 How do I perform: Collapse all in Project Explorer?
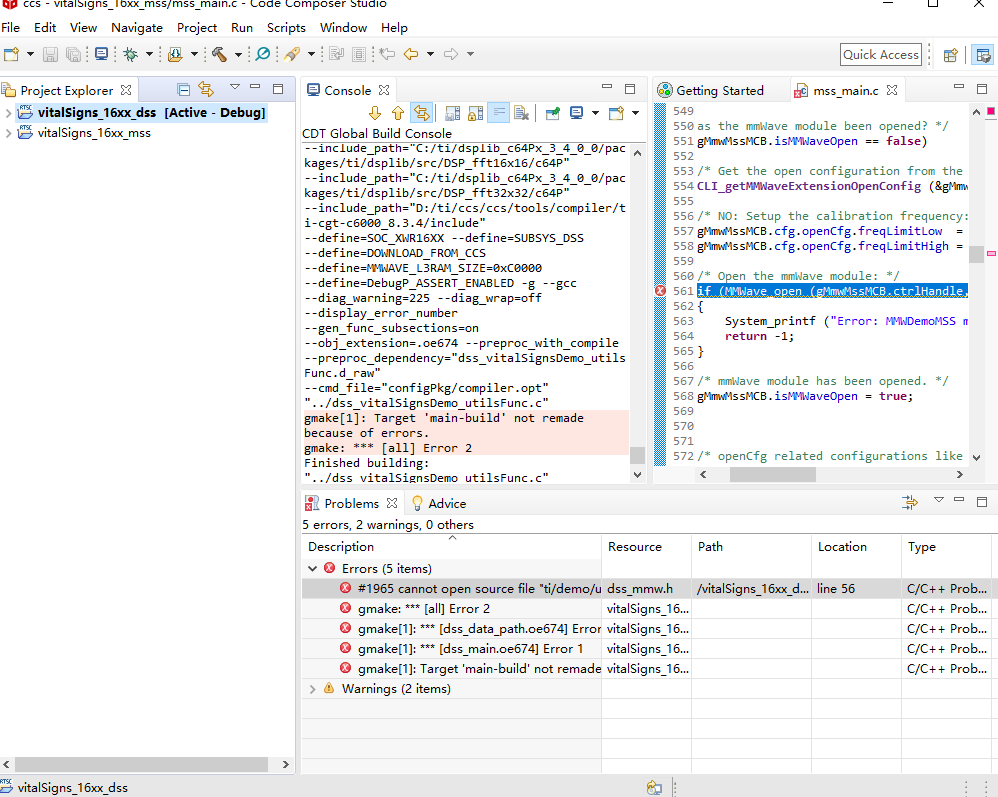click(184, 90)
